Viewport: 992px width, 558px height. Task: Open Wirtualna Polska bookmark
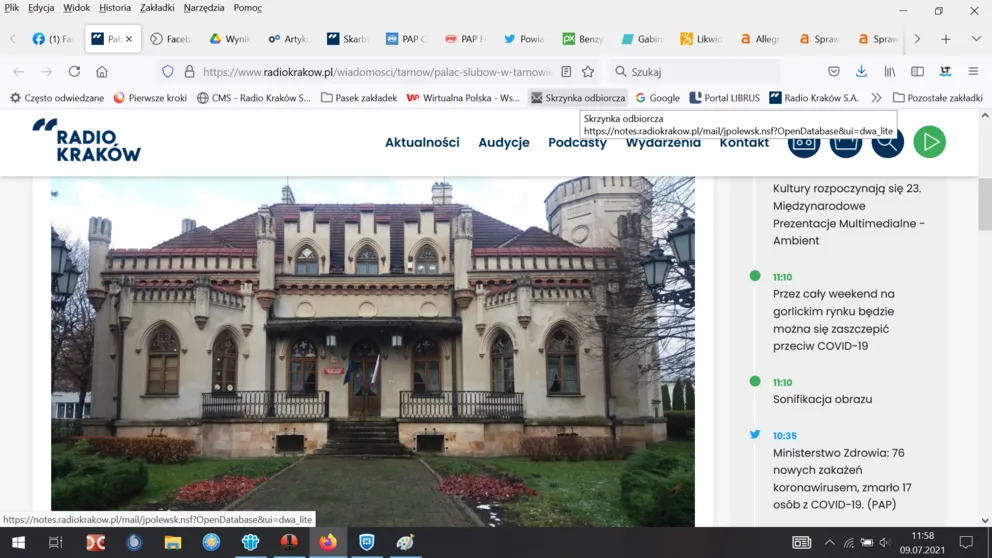[463, 97]
